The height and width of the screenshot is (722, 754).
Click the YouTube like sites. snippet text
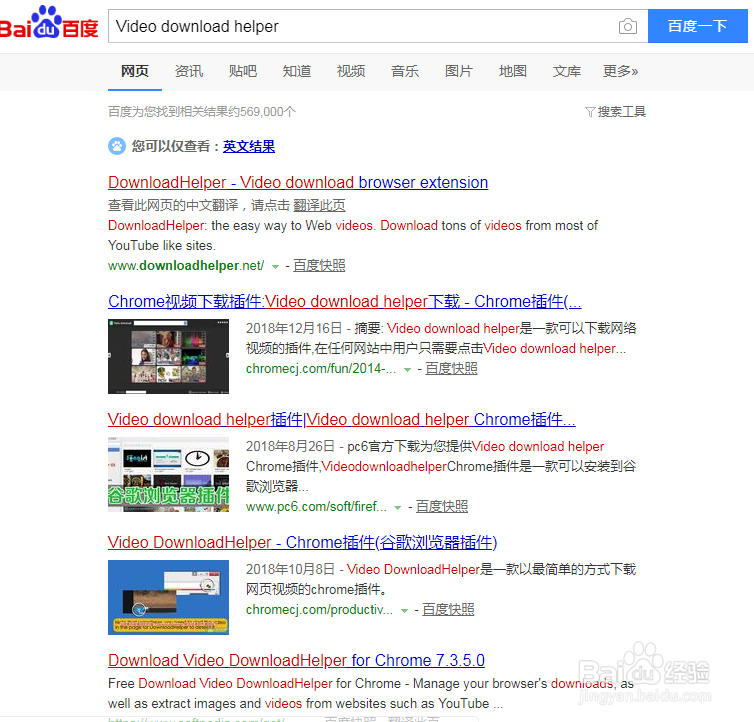(162, 245)
